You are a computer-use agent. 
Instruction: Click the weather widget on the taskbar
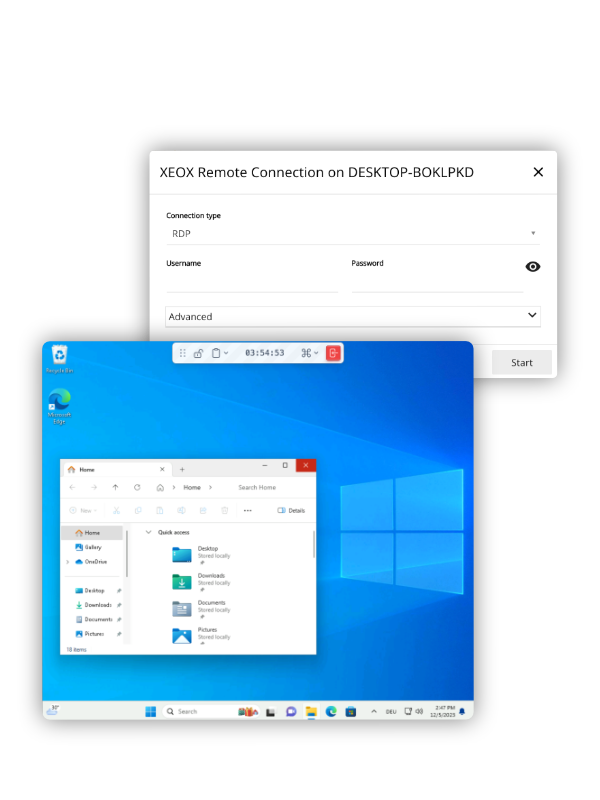53,710
